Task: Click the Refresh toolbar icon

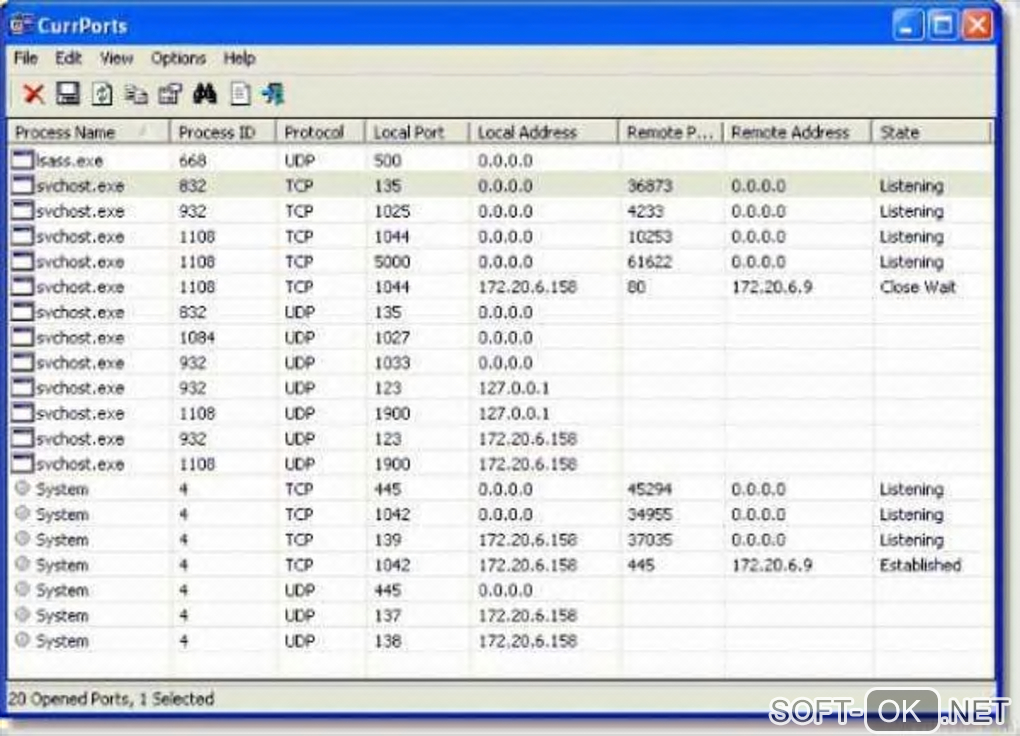Action: pos(101,94)
